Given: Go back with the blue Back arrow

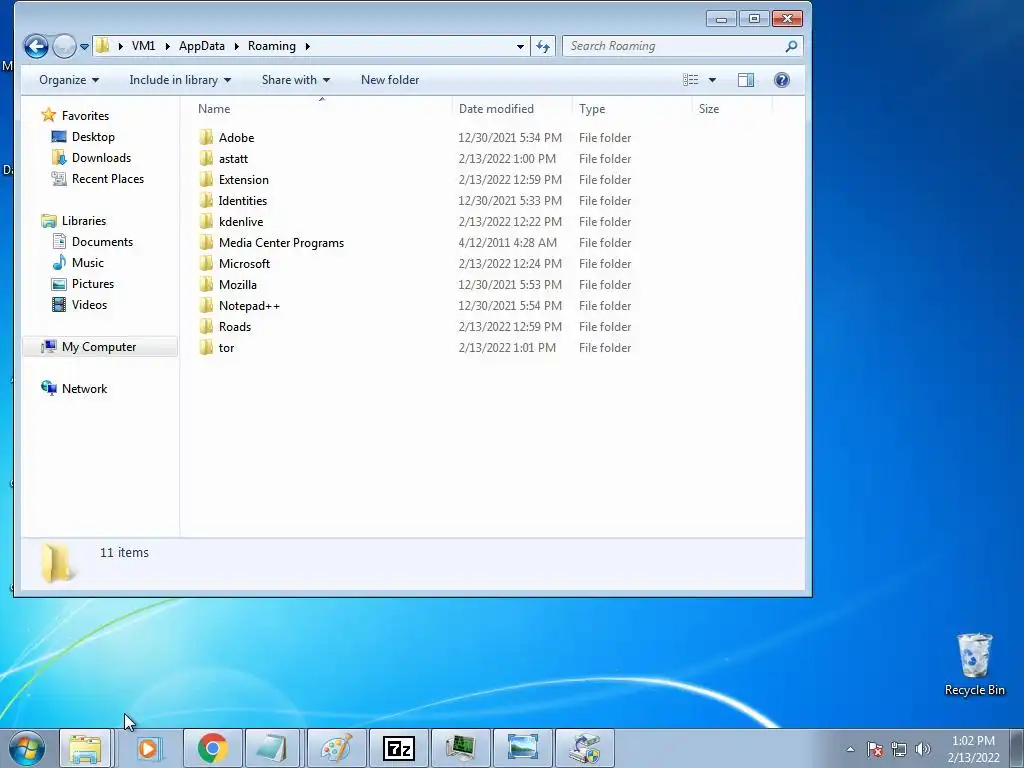Looking at the screenshot, I should [36, 46].
